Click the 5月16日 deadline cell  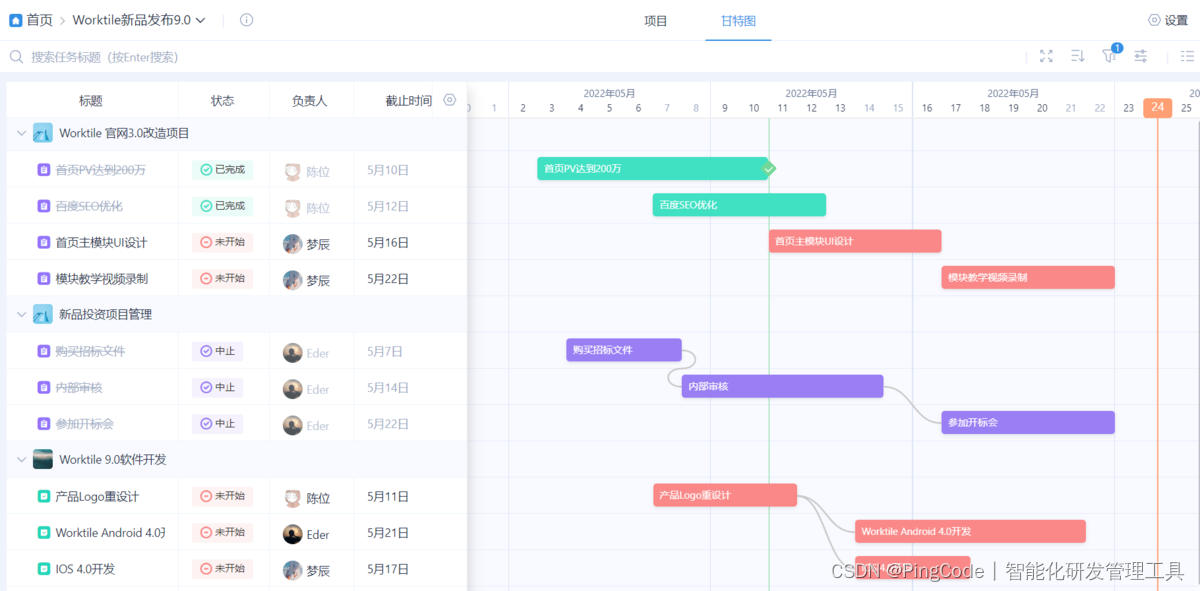(388, 242)
